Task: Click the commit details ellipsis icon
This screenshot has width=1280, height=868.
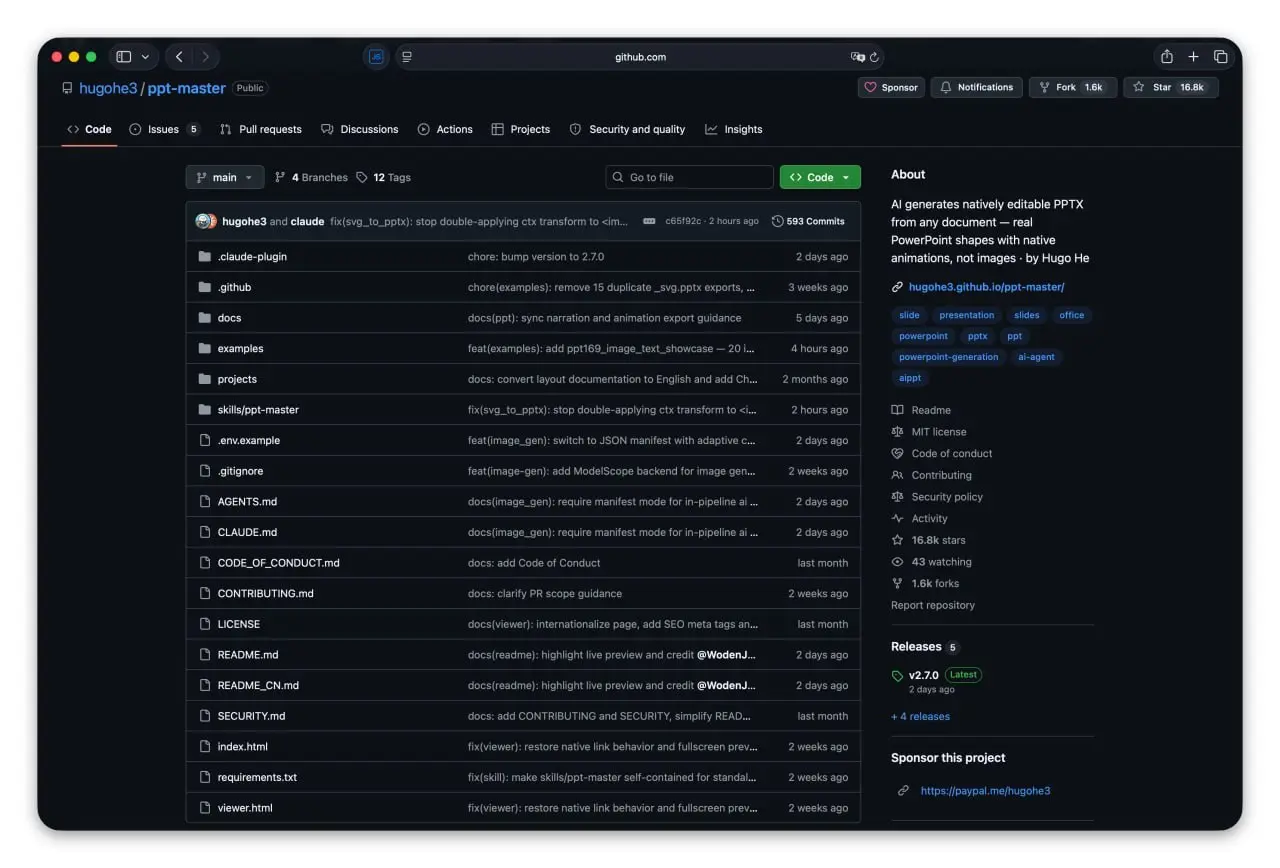Action: [649, 221]
